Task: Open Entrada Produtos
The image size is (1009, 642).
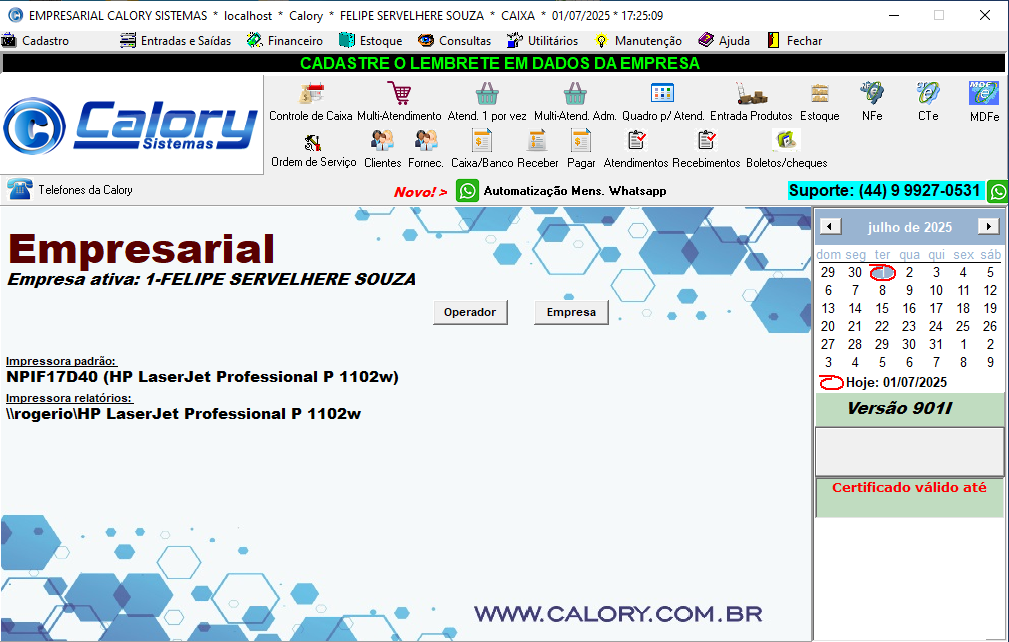Action: point(750,100)
